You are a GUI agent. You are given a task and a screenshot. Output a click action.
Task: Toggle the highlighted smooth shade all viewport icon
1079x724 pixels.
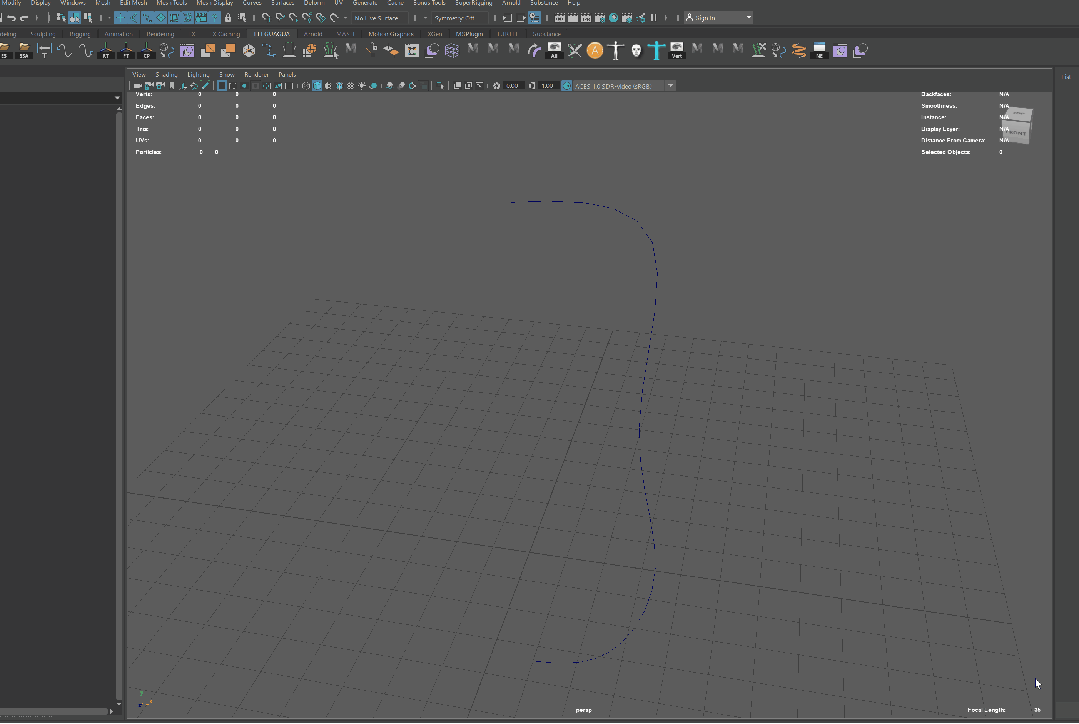tap(317, 86)
